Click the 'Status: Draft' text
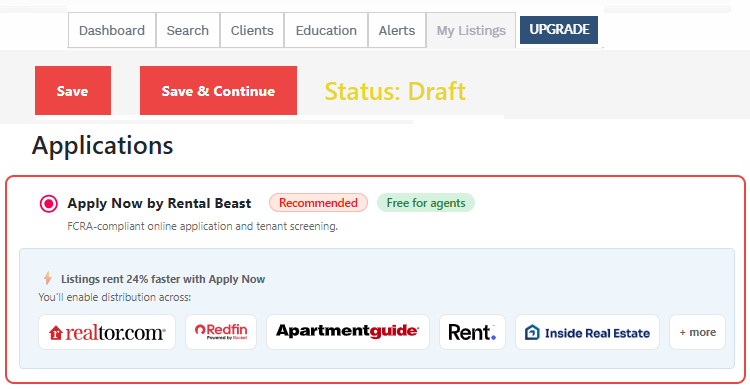 pos(395,91)
